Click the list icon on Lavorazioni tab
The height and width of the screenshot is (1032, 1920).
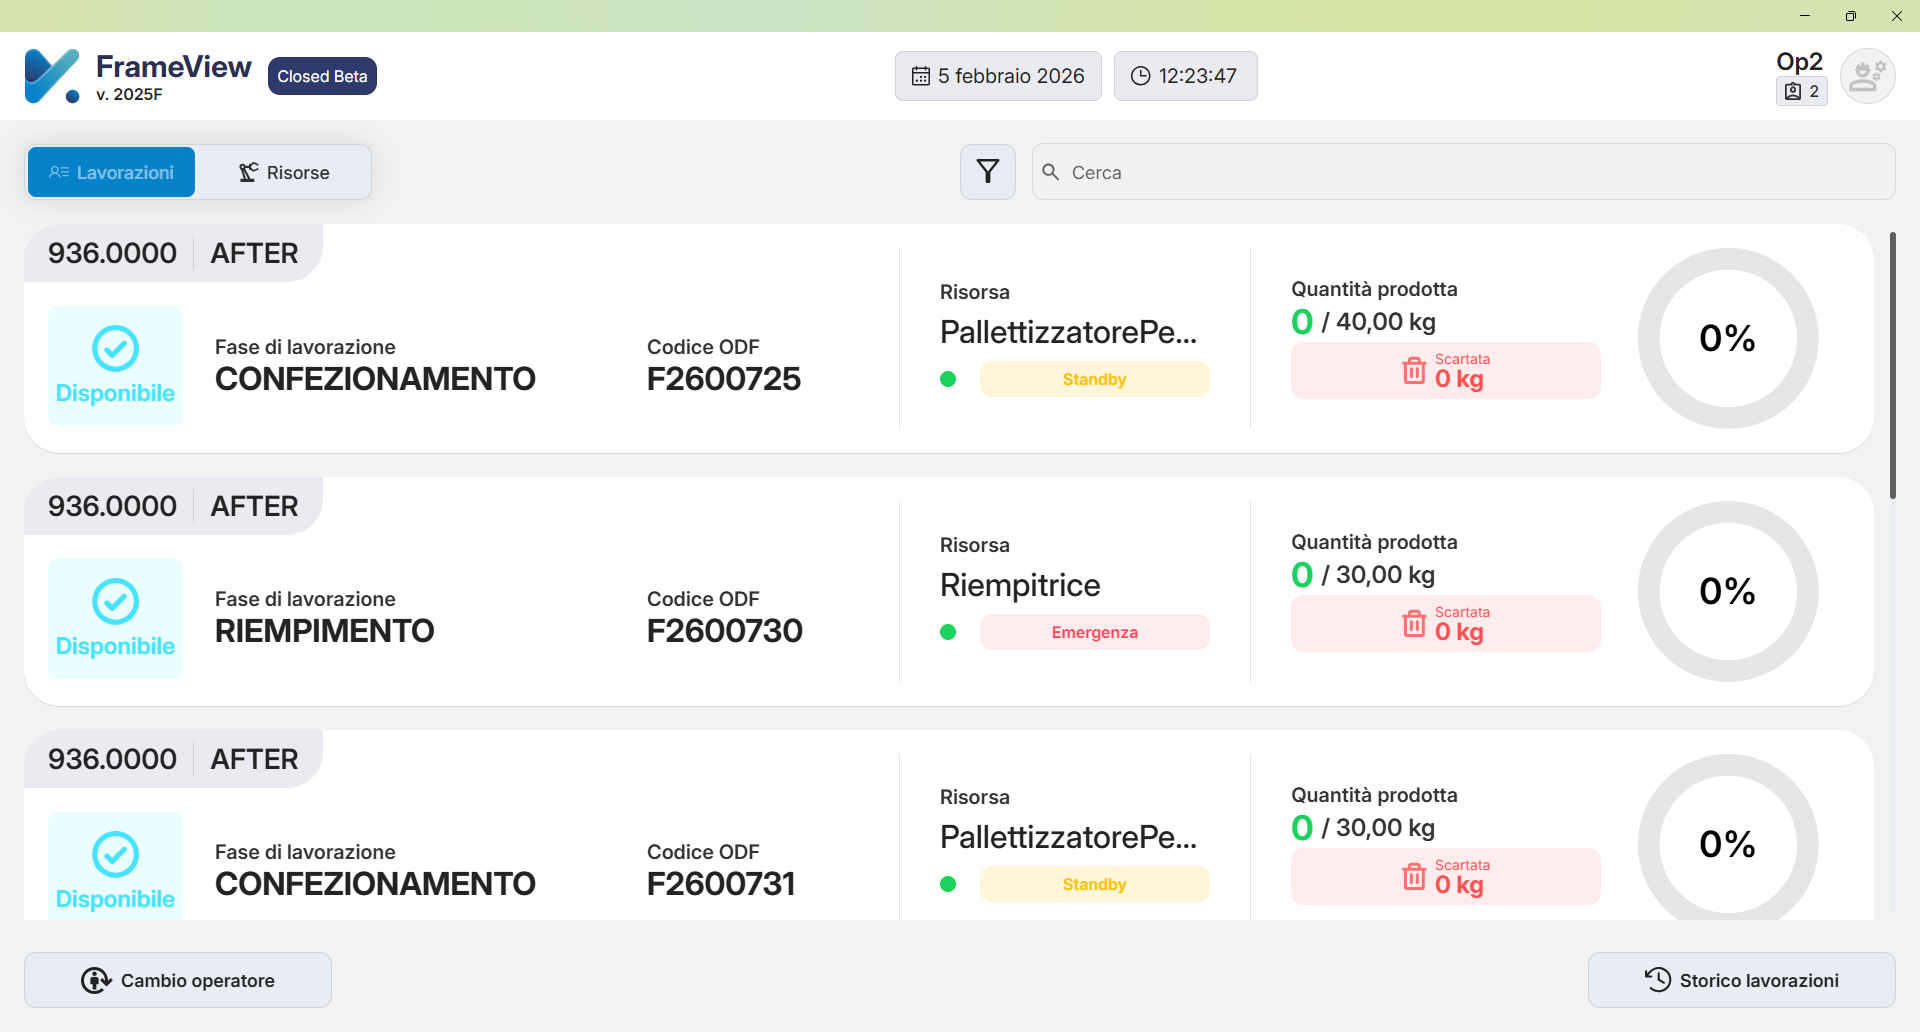[59, 172]
